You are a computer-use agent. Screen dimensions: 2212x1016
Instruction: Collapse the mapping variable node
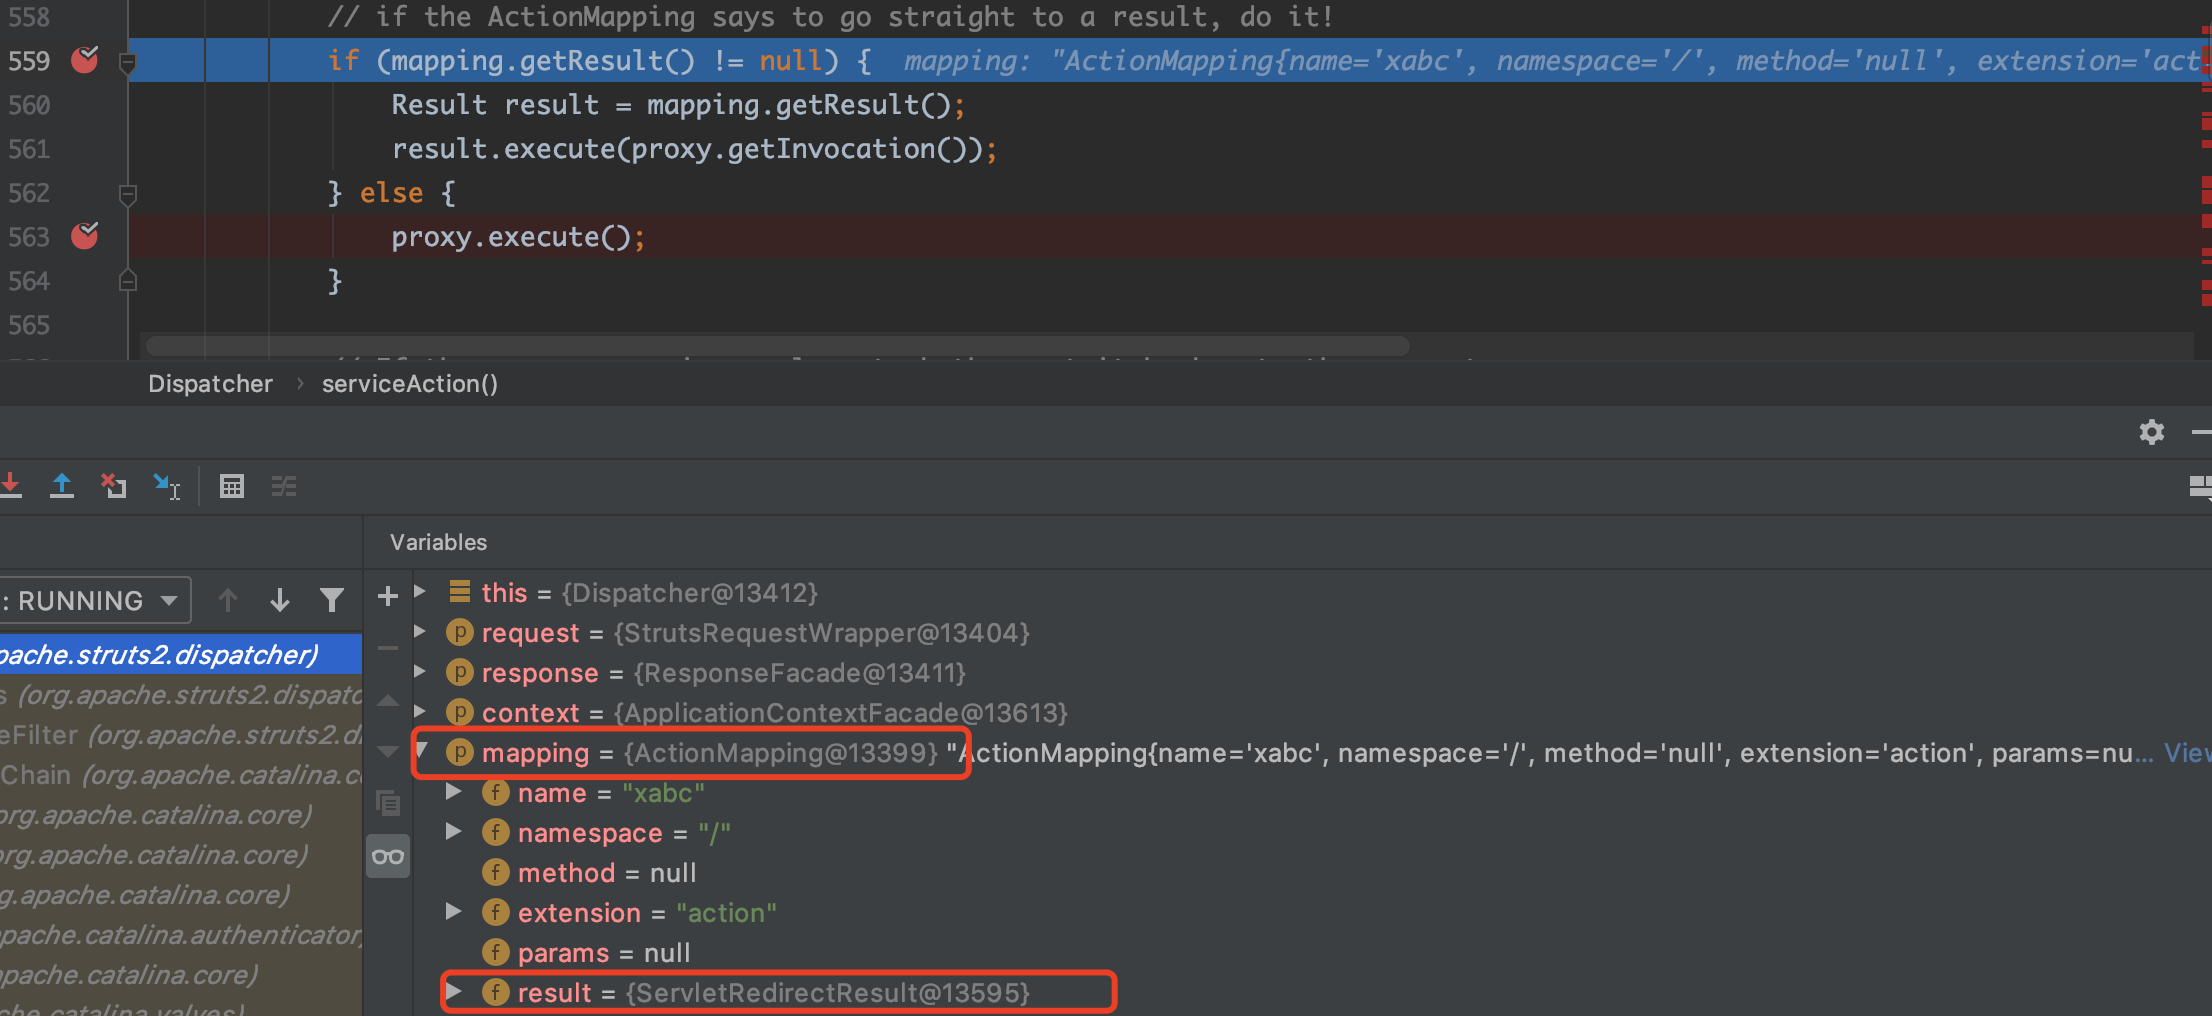423,751
